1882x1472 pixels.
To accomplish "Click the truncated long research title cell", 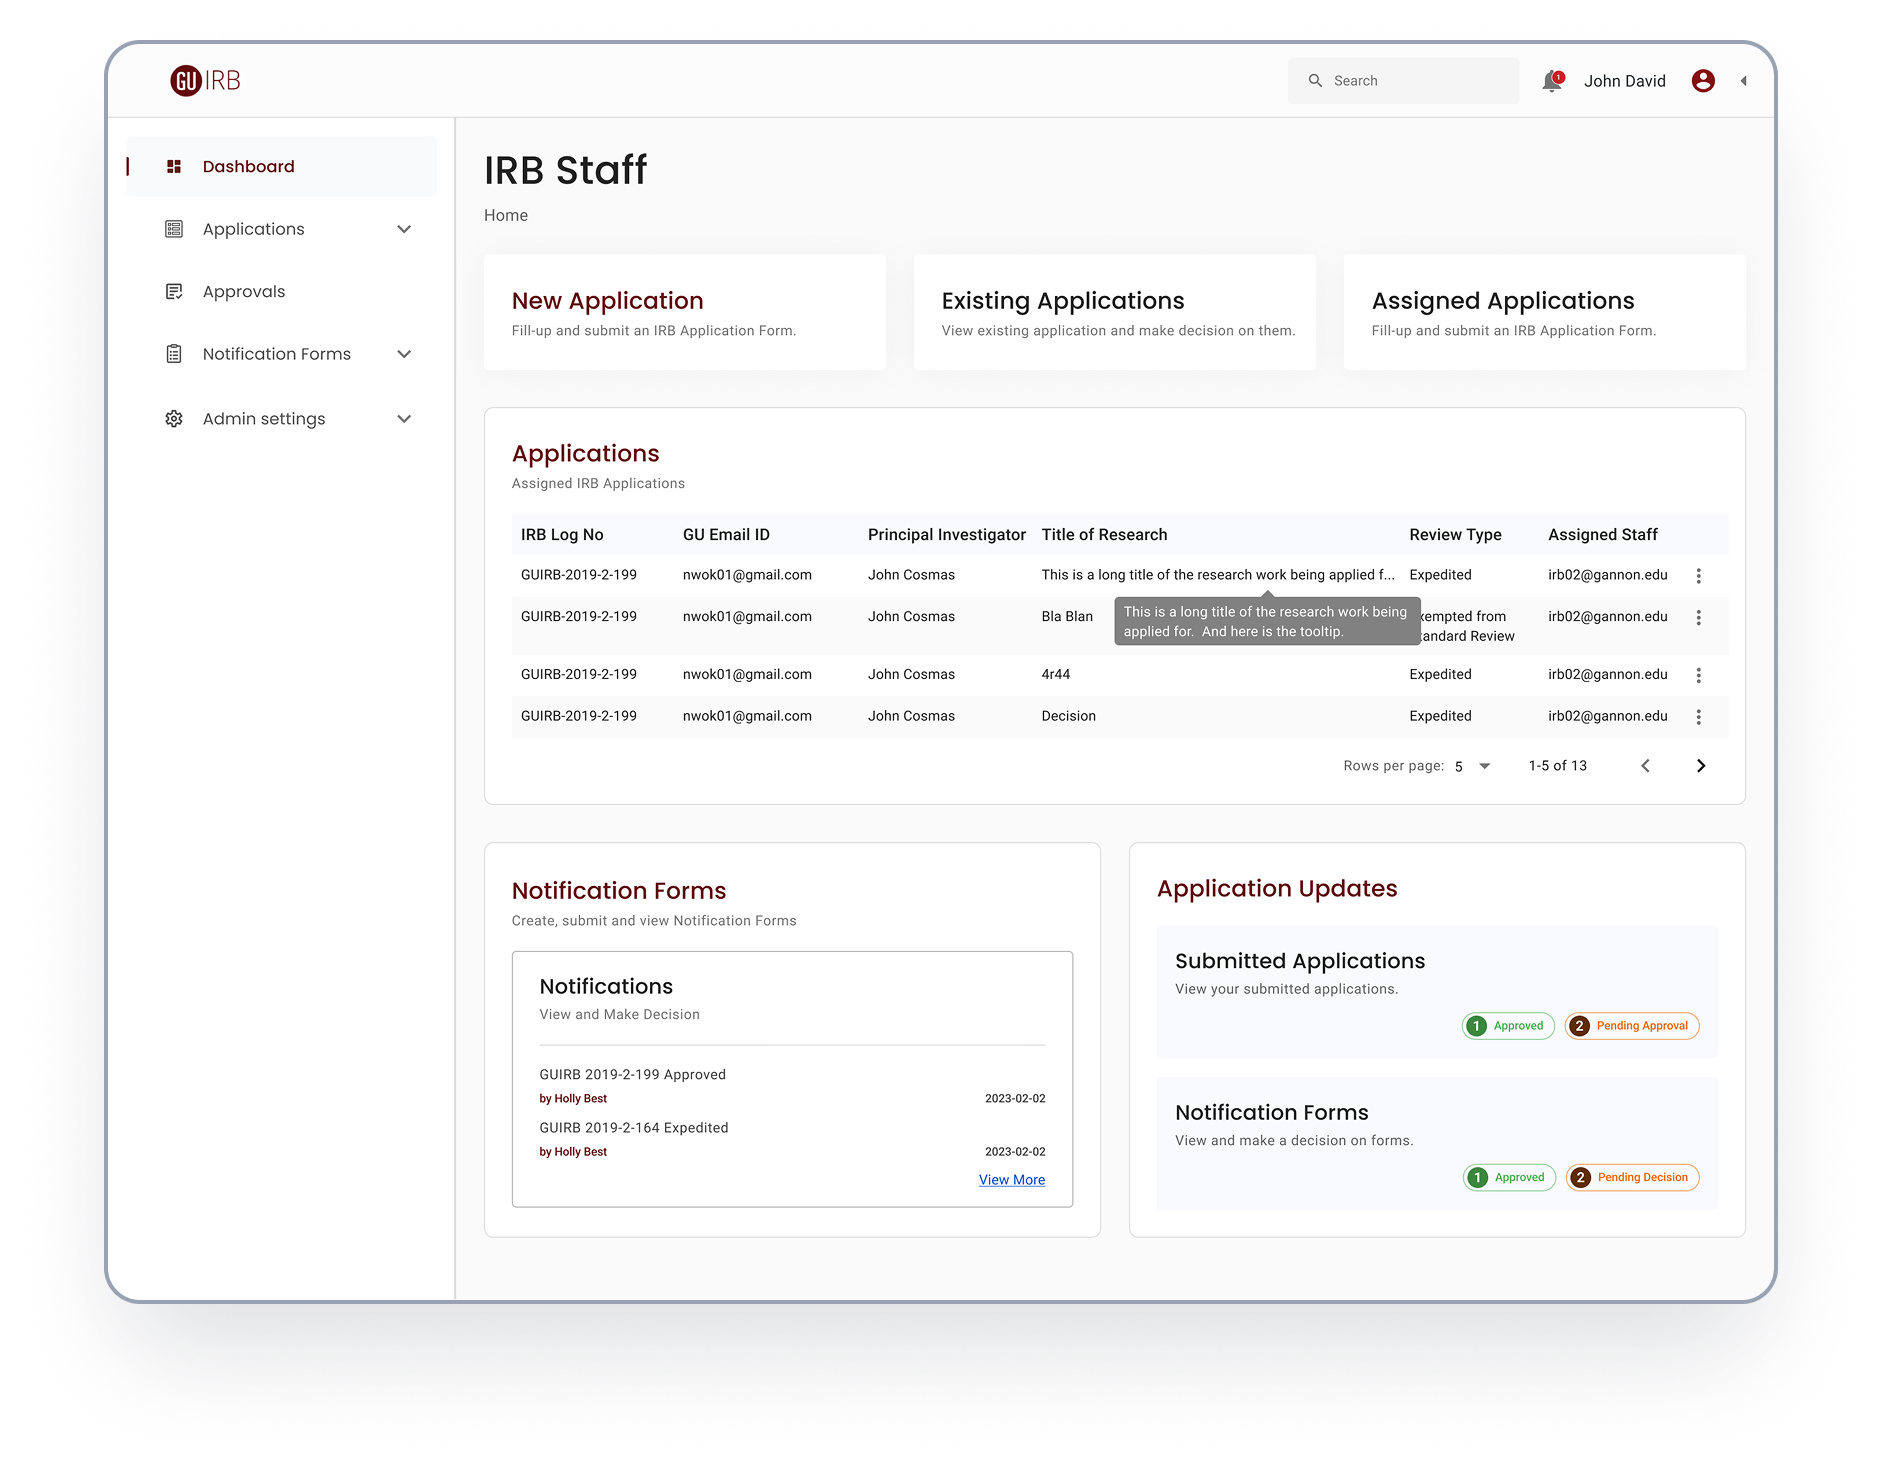I will (x=1218, y=575).
